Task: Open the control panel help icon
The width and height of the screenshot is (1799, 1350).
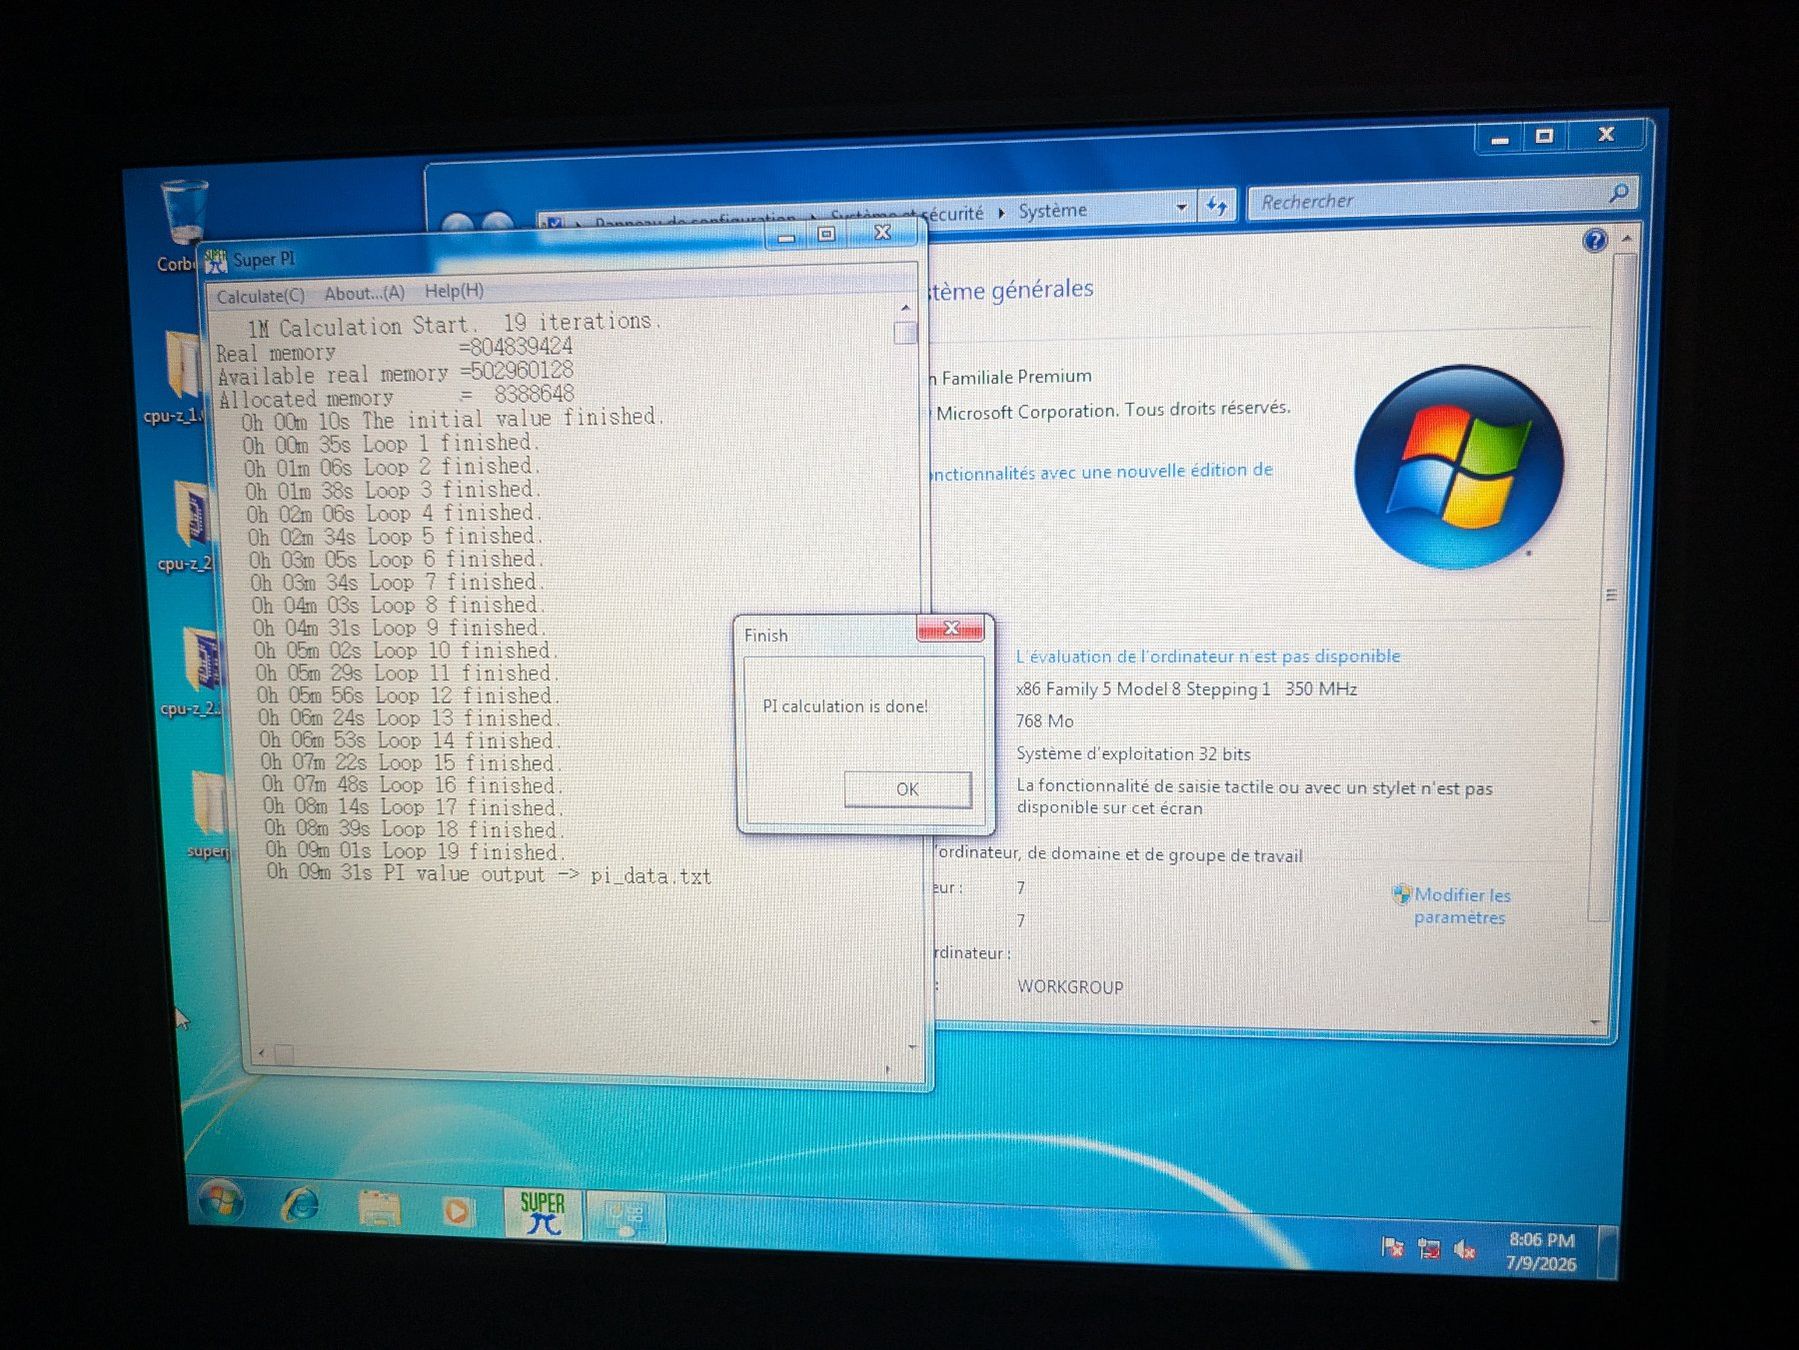Action: [1595, 240]
